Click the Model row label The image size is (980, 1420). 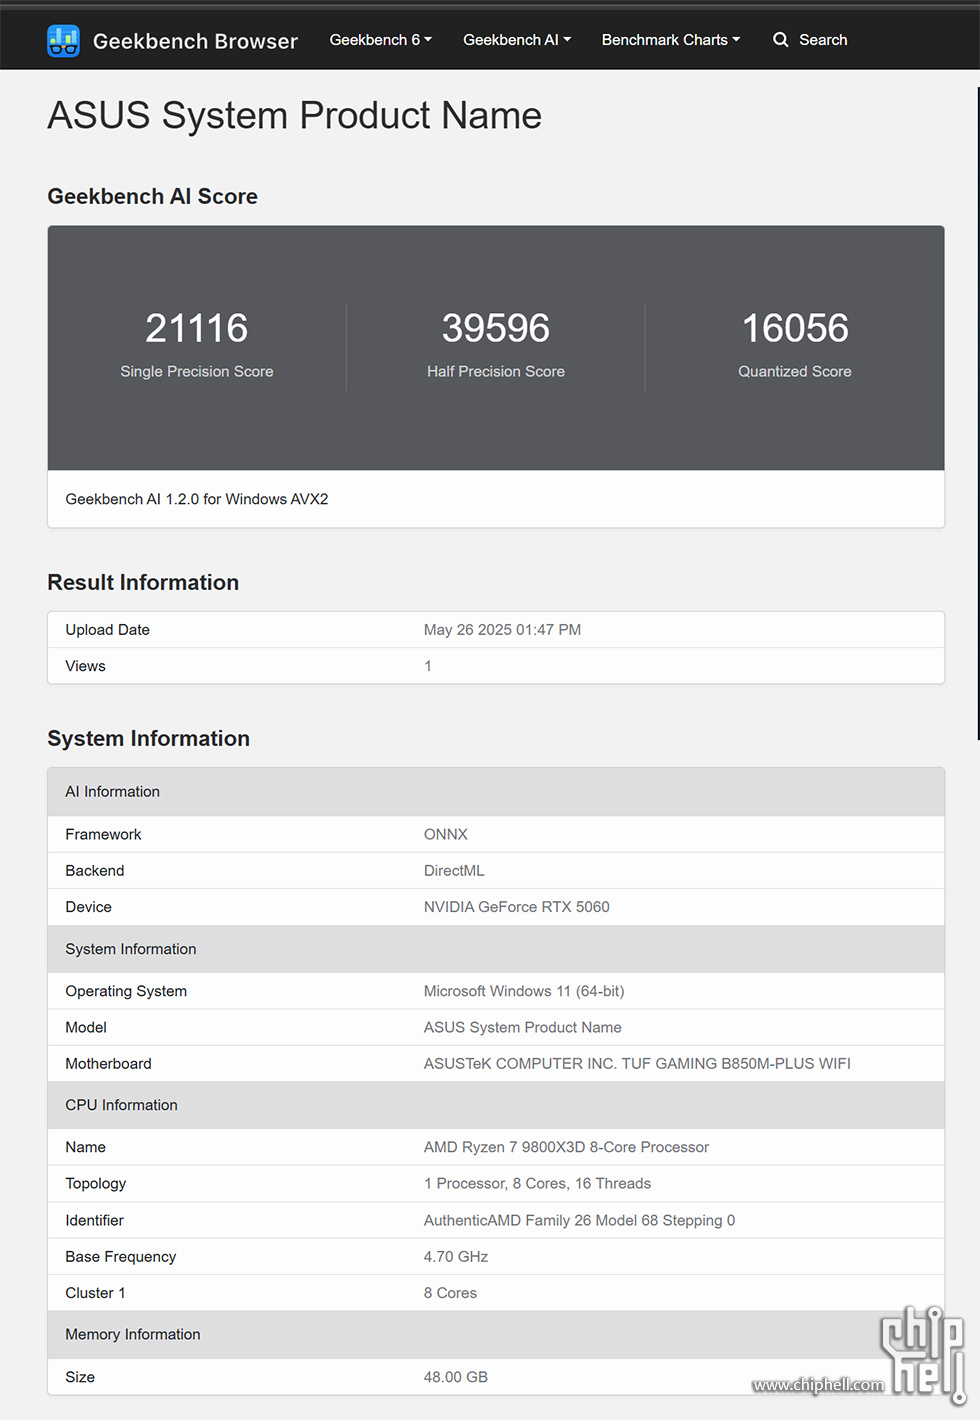[x=86, y=1027]
